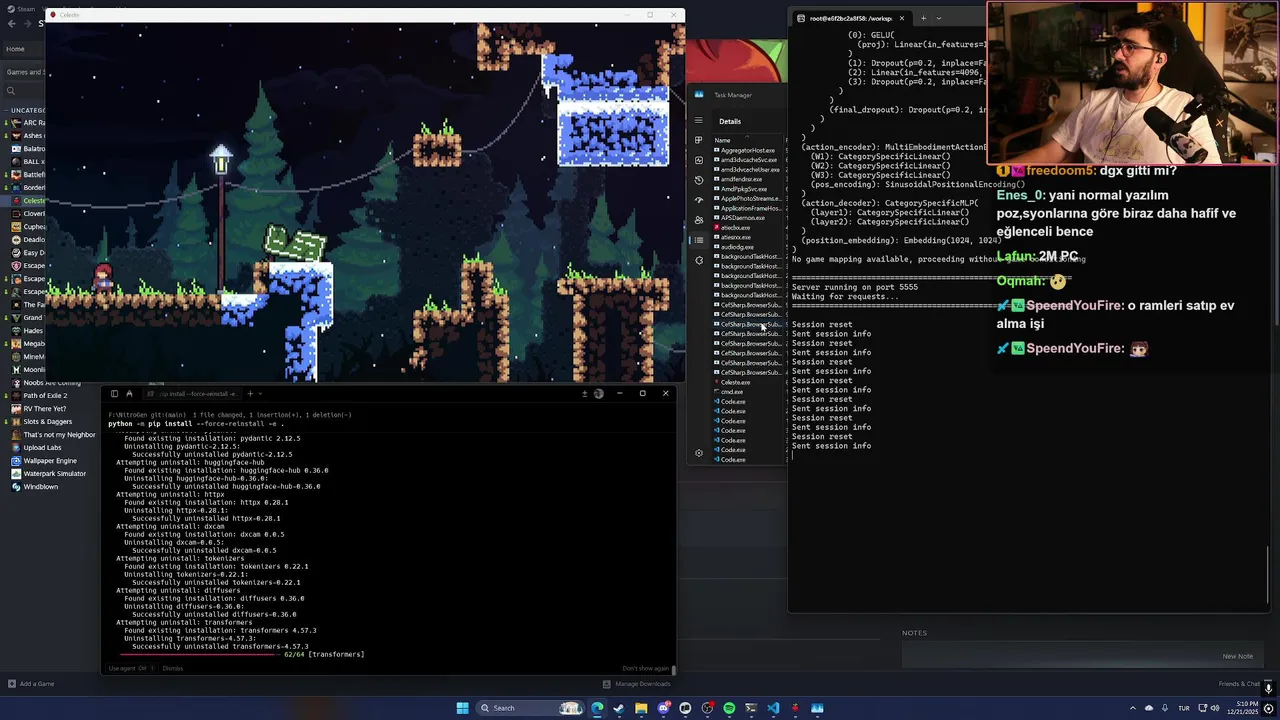Select Slots & Daggers in Steam library
This screenshot has height=720, width=1280.
pos(47,422)
